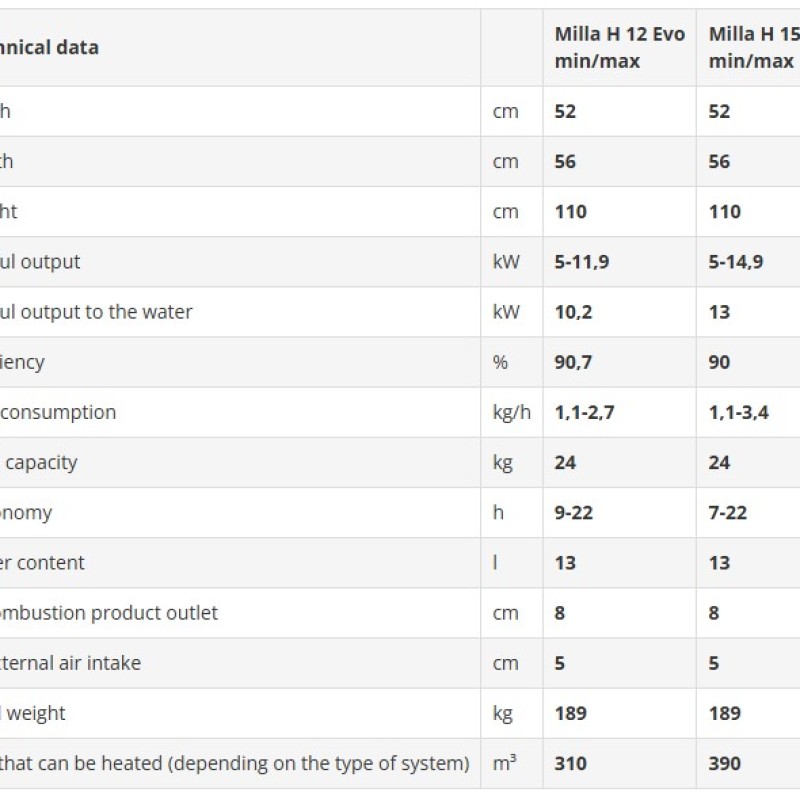Click the 7-22 autonomy value
The width and height of the screenshot is (800, 800).
click(728, 513)
